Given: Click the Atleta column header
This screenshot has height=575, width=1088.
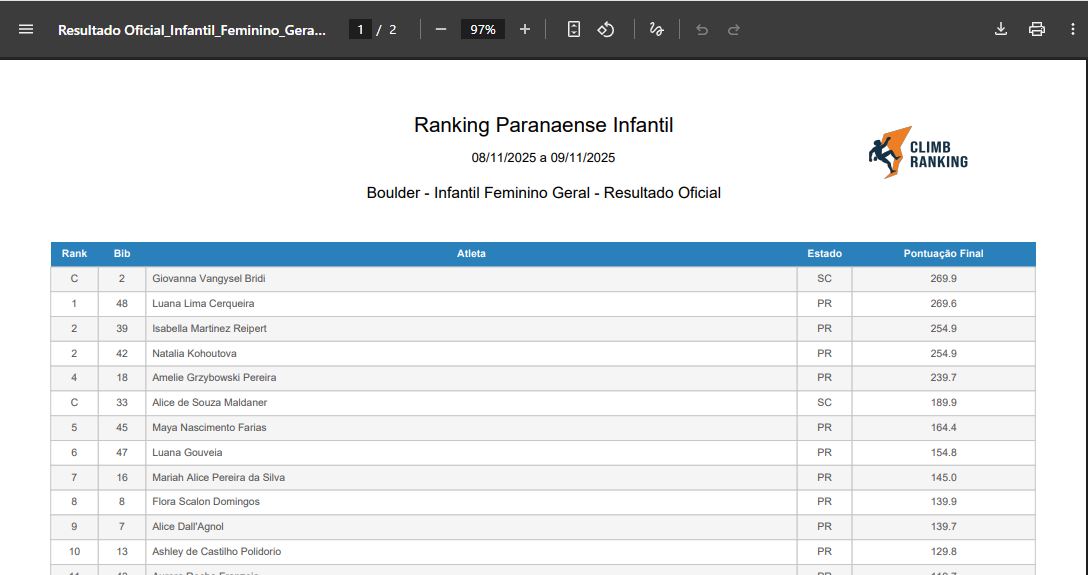Looking at the screenshot, I should pos(471,254).
